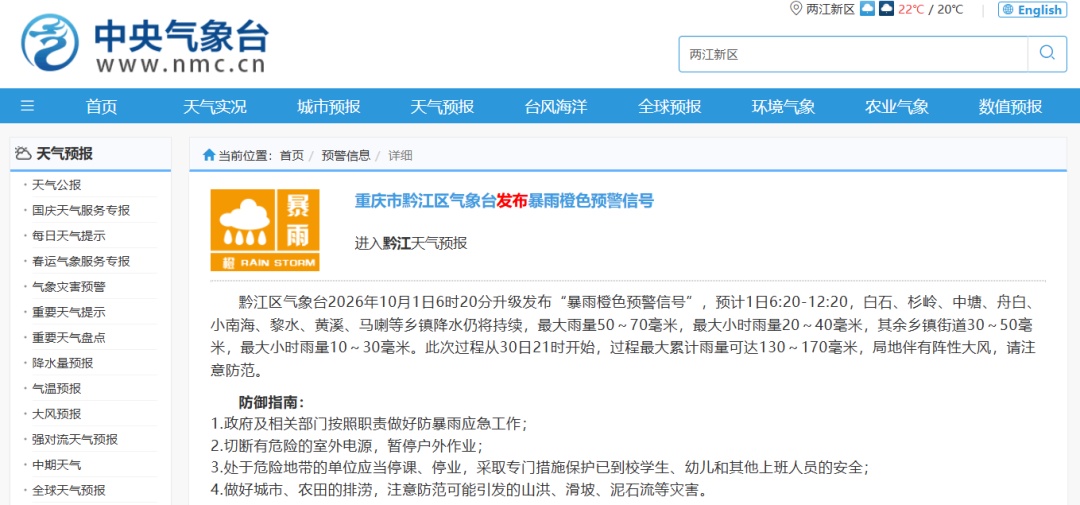Click the cloud icon beside the sidebar 天气预报 heading
This screenshot has width=1080, height=505.
click(23, 154)
